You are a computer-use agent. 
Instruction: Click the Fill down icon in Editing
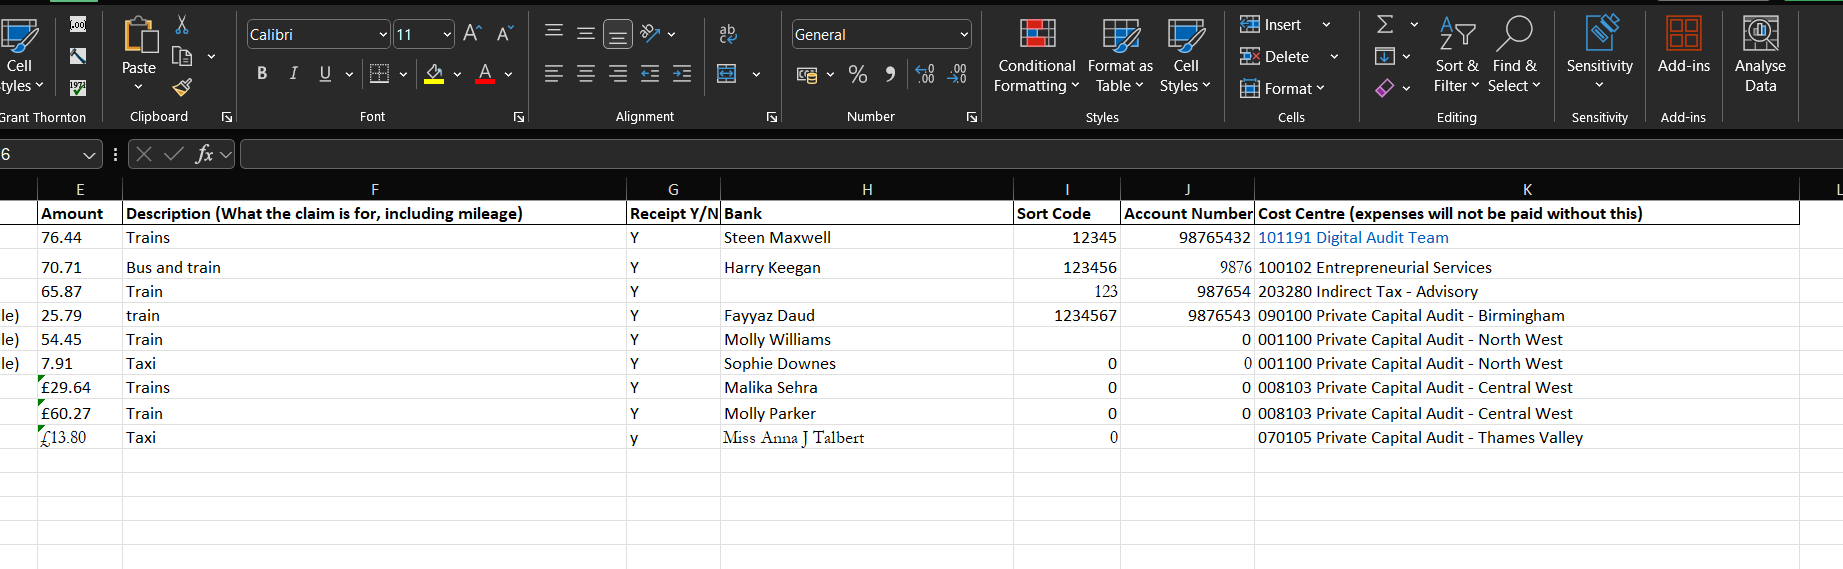[1385, 56]
